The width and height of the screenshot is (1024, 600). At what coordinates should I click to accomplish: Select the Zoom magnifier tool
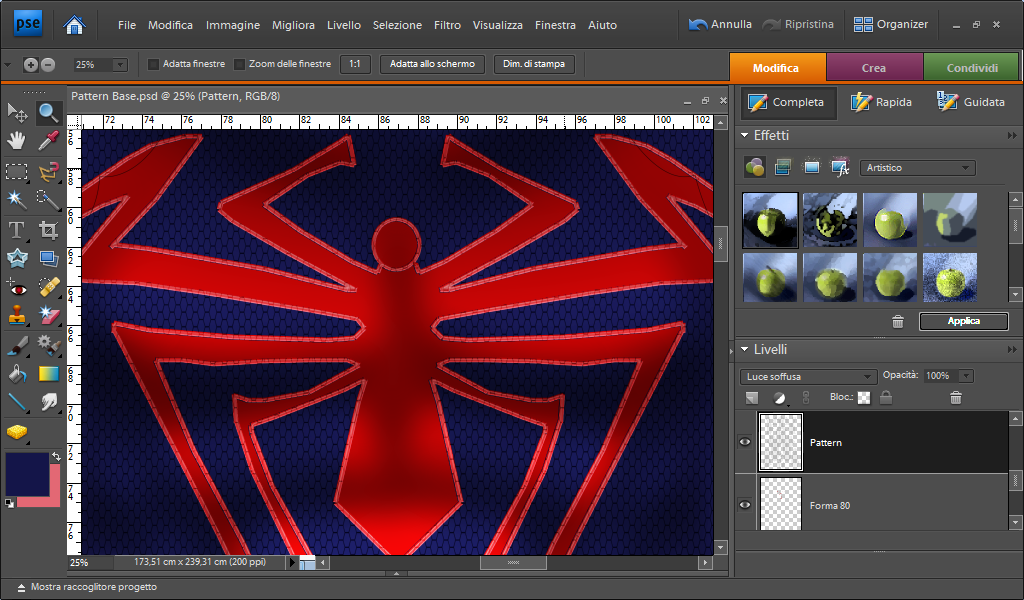click(48, 113)
